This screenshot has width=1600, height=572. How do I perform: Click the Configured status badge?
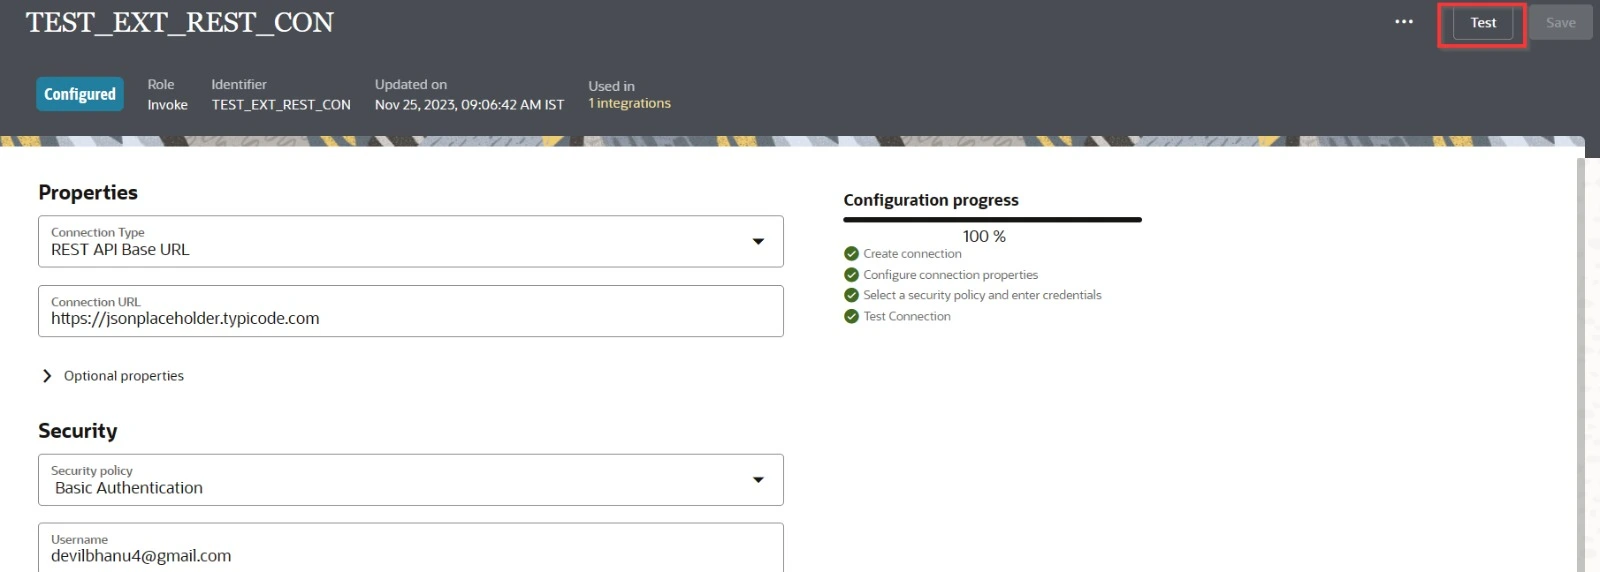coord(80,94)
